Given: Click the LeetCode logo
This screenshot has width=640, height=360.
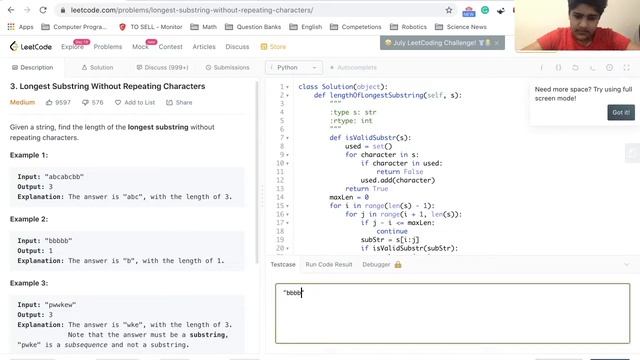Looking at the screenshot, I should [31, 47].
